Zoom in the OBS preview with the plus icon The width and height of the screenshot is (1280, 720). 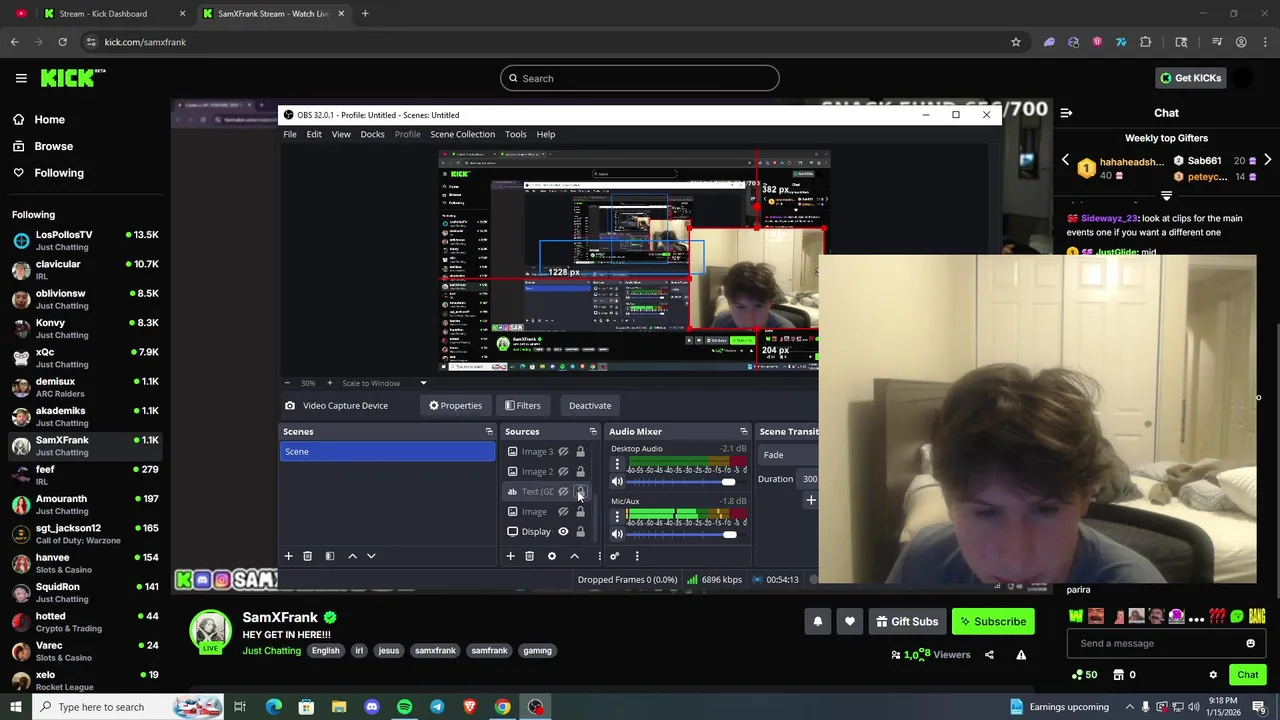pos(329,383)
